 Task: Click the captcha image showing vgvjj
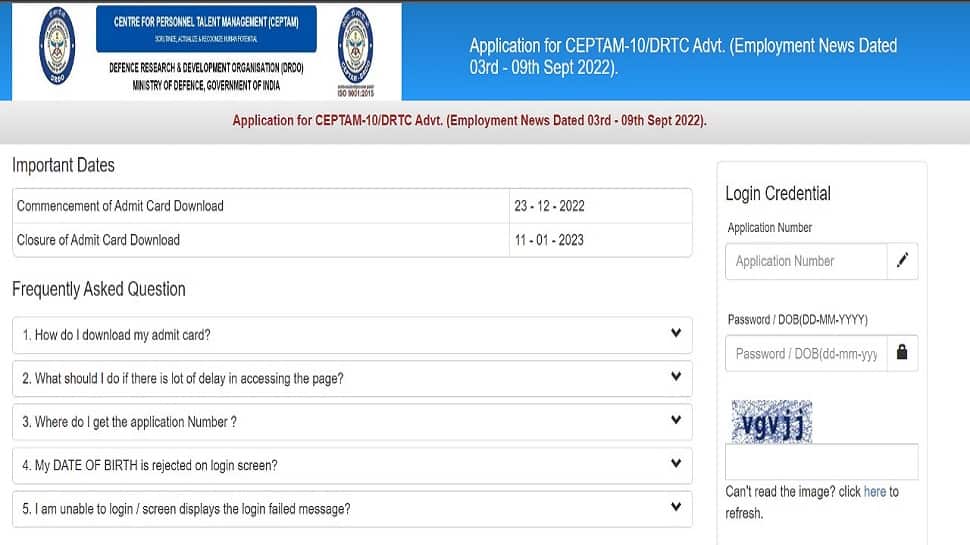(771, 421)
